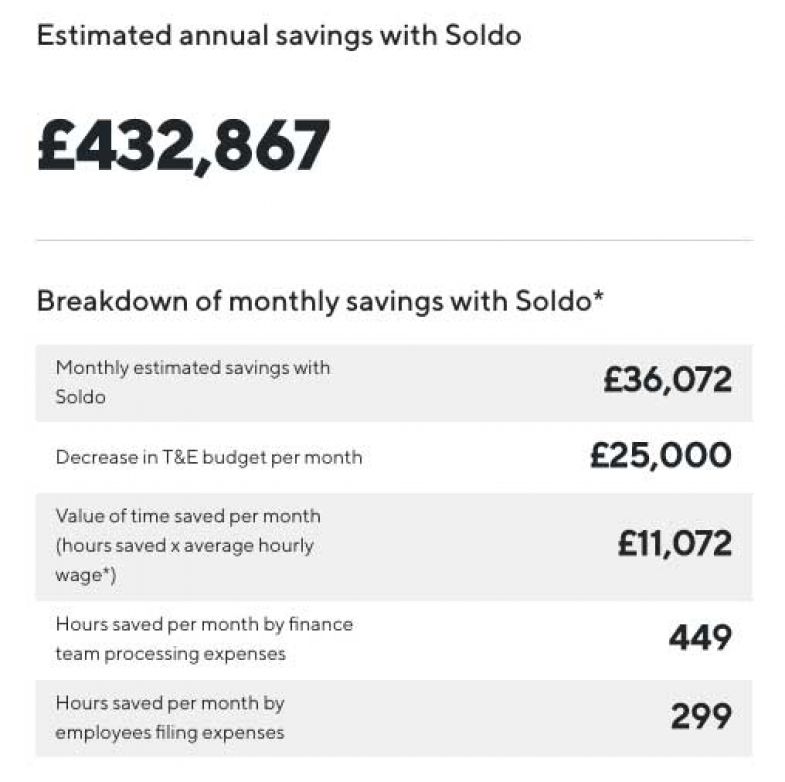Image resolution: width=785 pixels, height=782 pixels.
Task: Click "Soldo" in the first table row
Action: 79,397
